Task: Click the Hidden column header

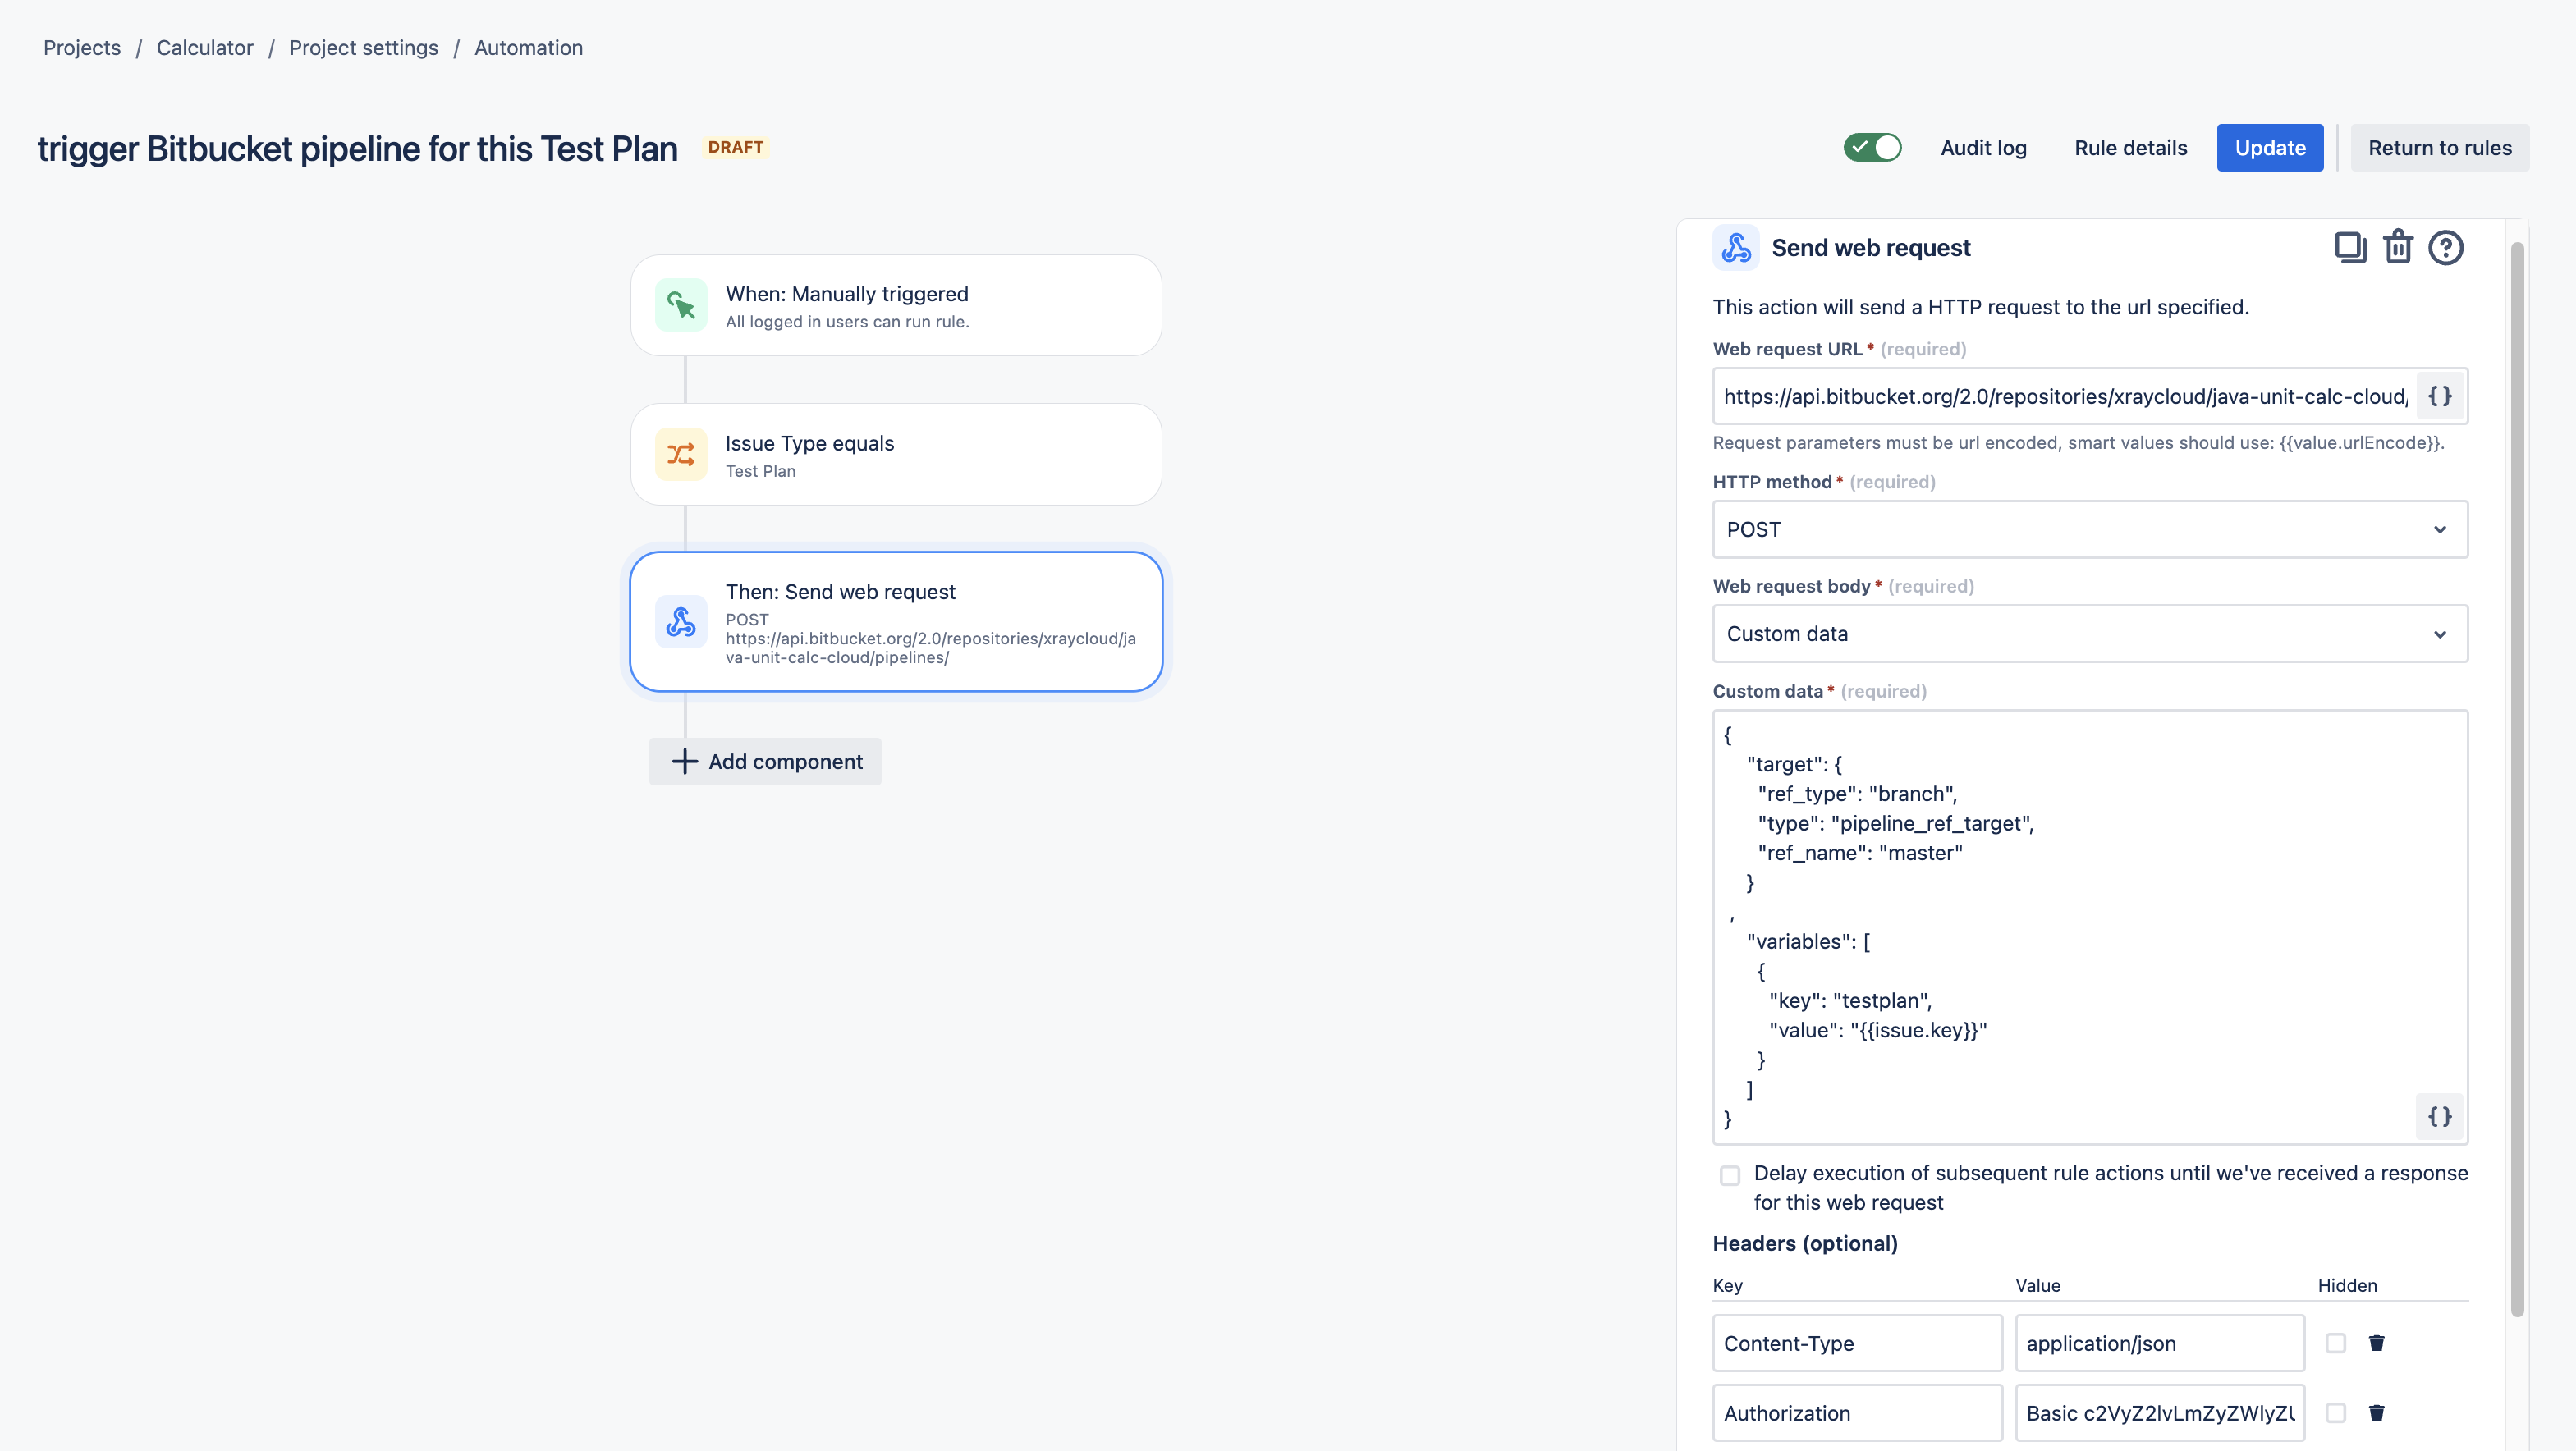Action: [2347, 1285]
